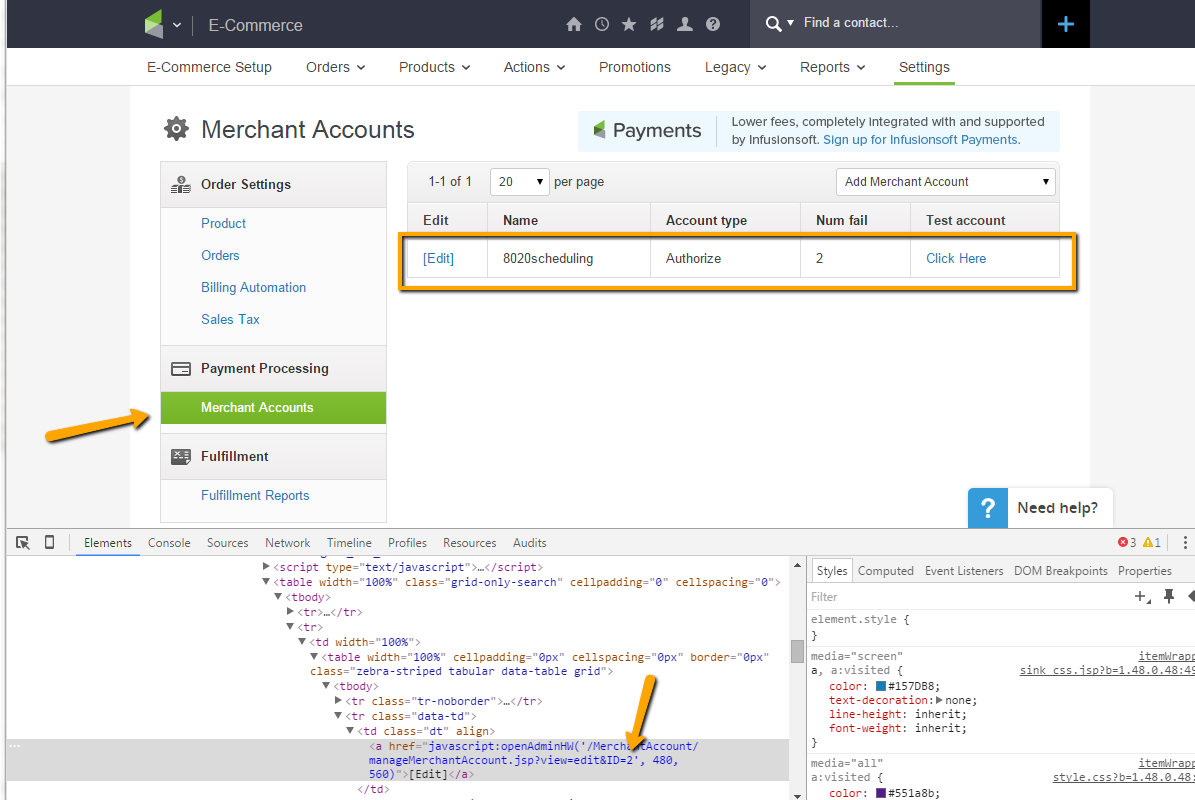
Task: Click the blue plus quick-add button
Action: click(1065, 24)
